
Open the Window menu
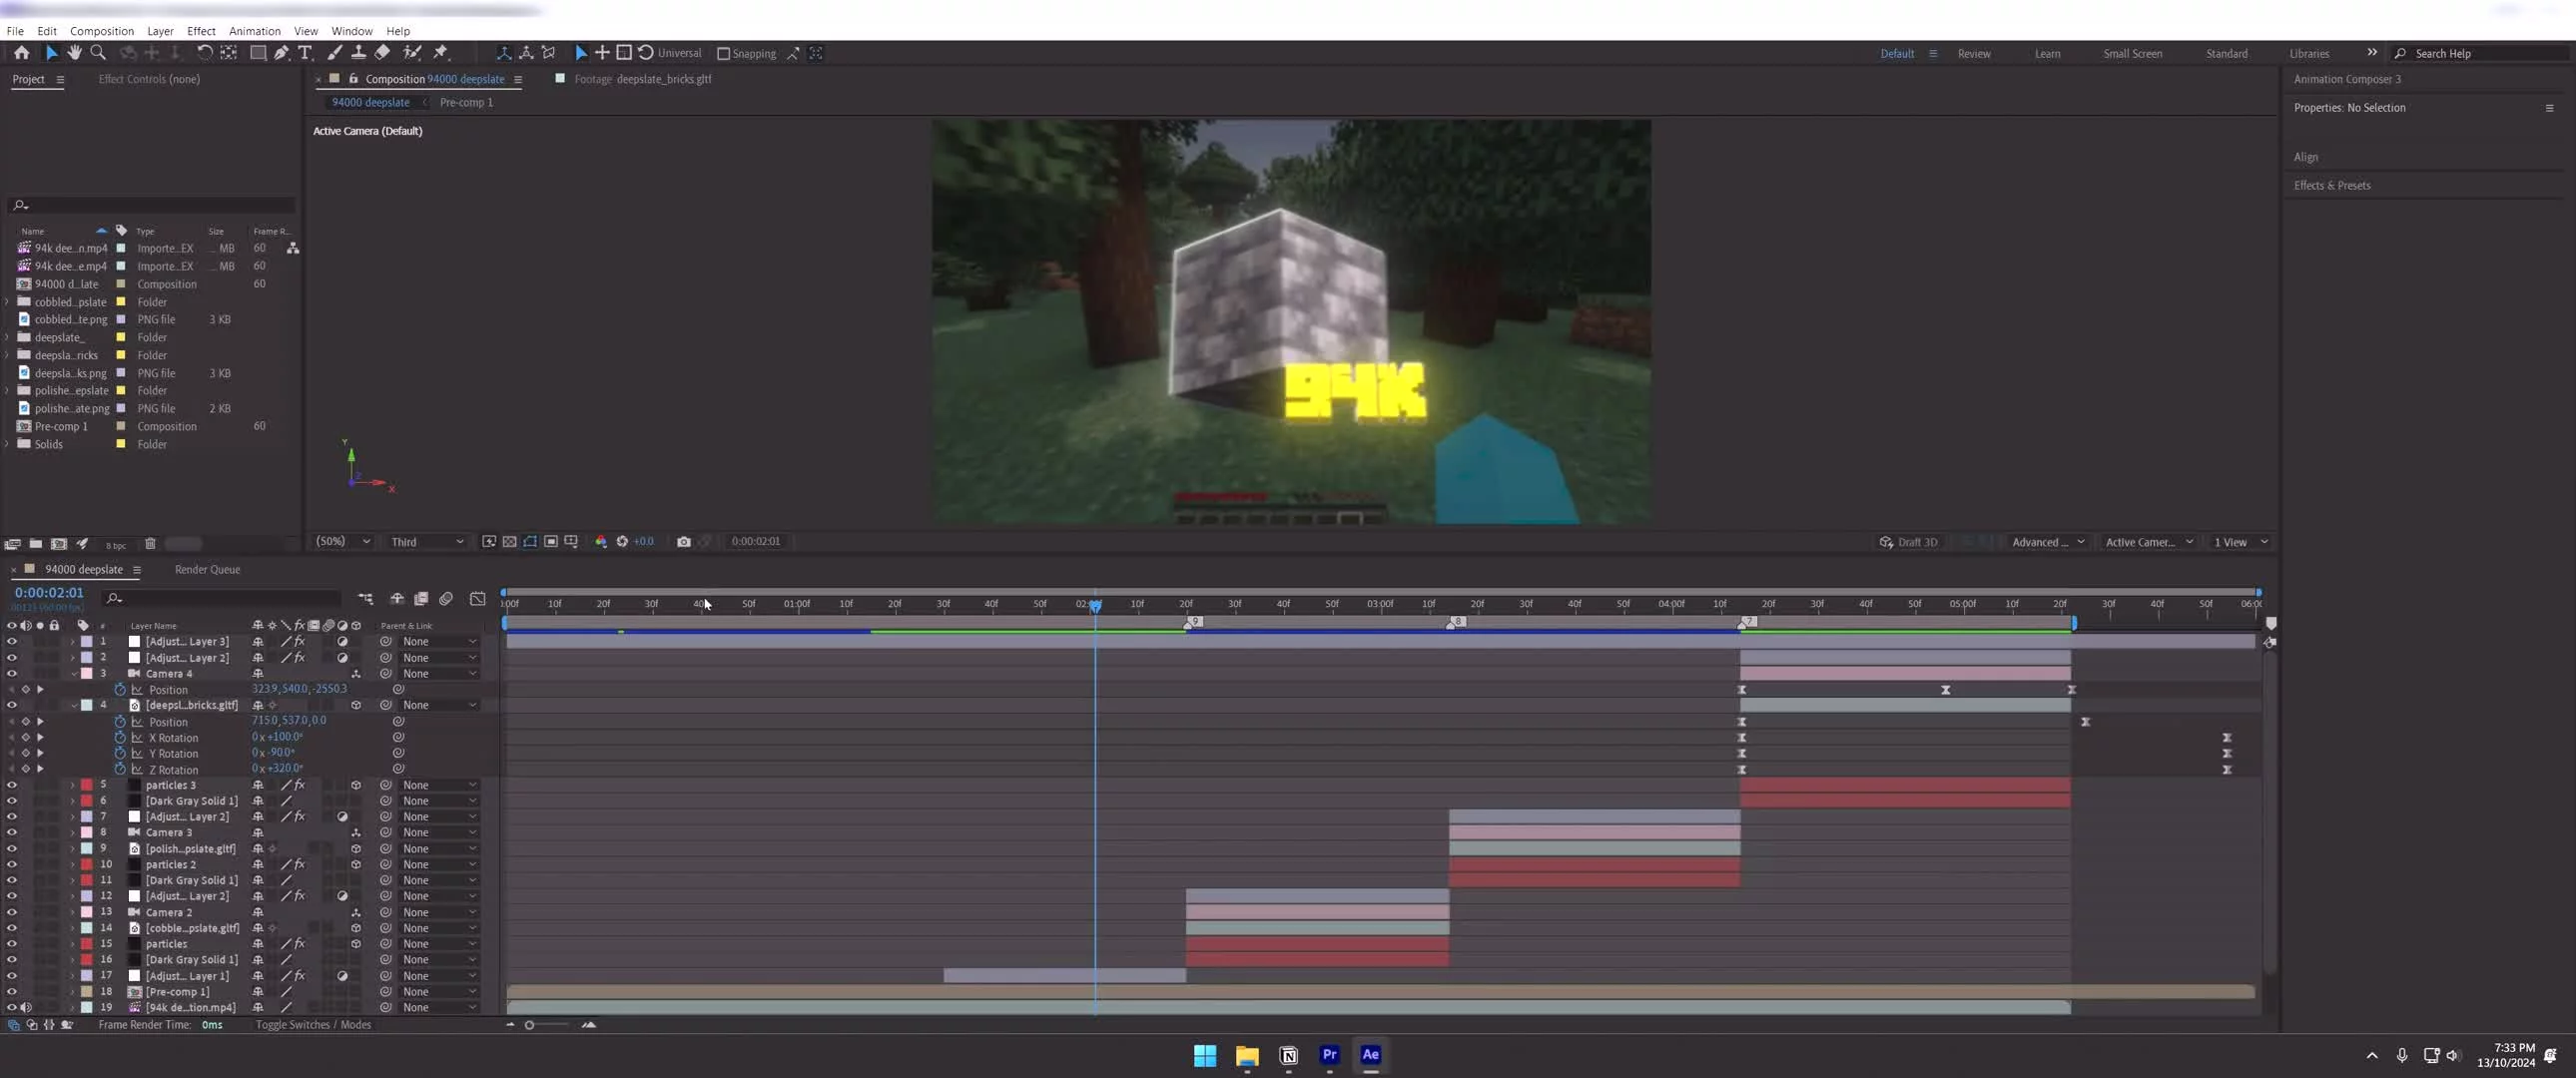click(352, 31)
